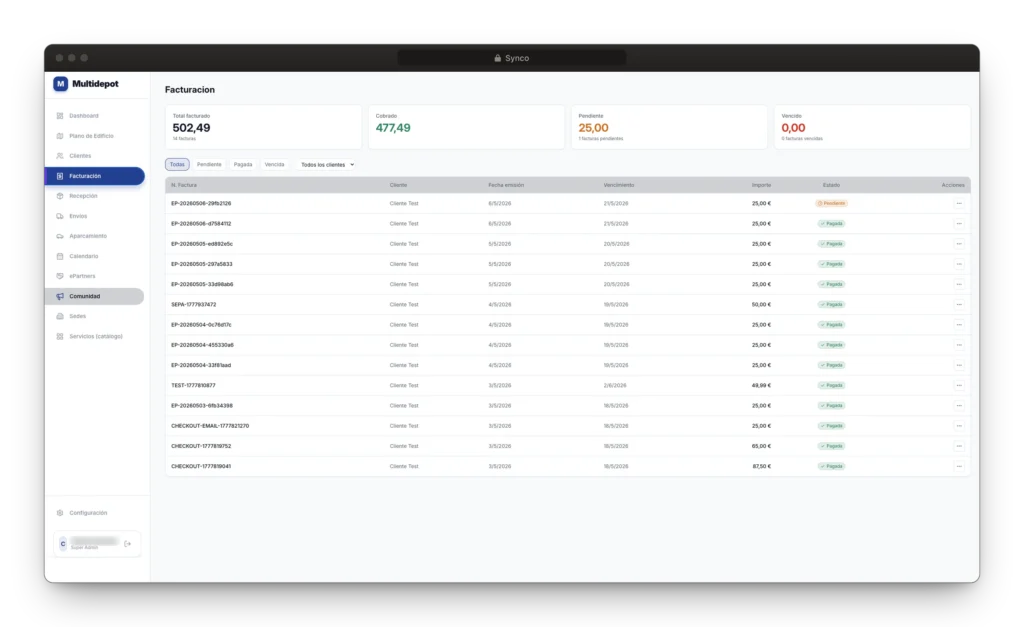
Task: Click the Total facturado 502,49 card
Action: click(263, 127)
